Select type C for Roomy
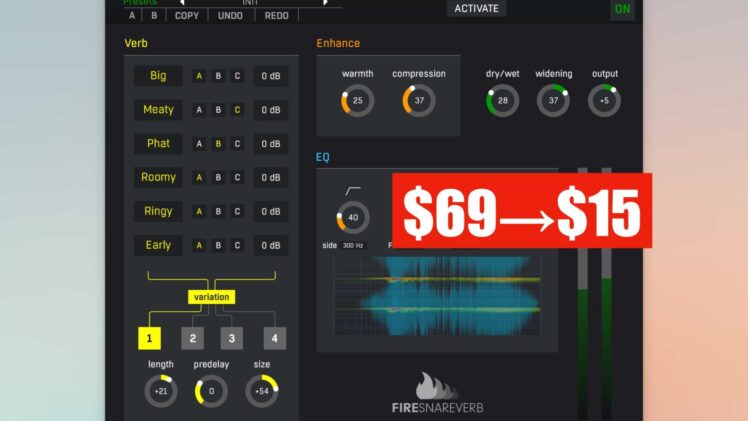Viewport: 748px width, 421px height. click(237, 177)
